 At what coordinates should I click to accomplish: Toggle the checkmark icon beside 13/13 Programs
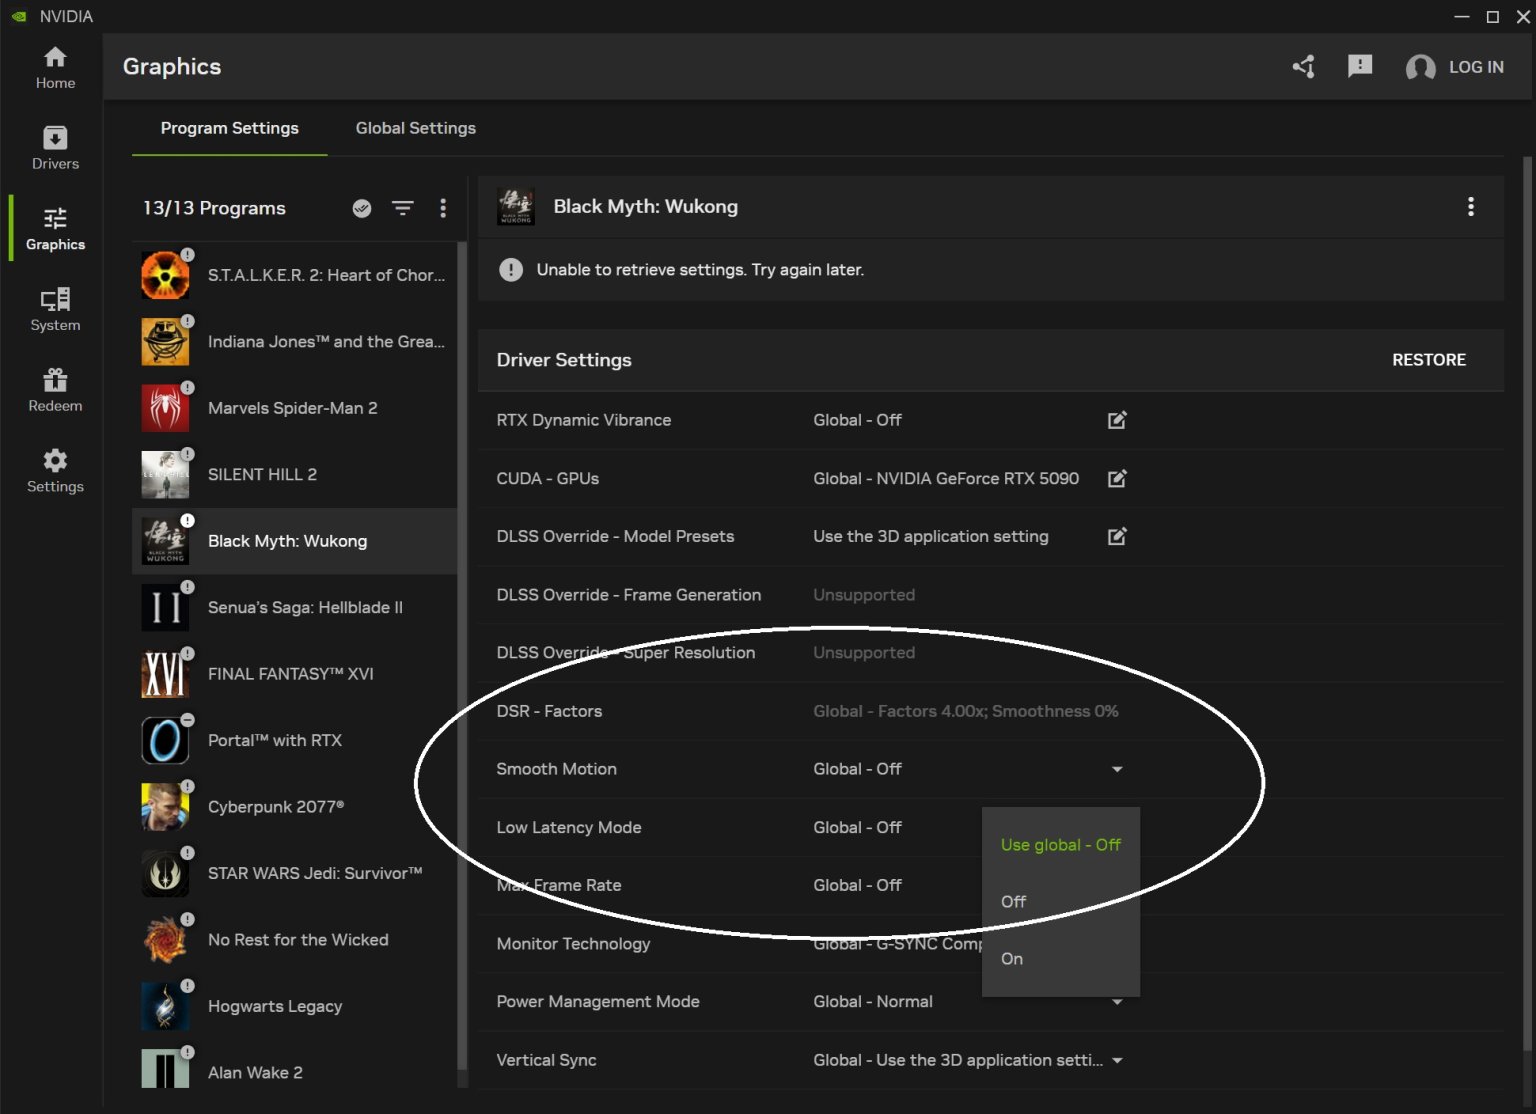tap(362, 208)
